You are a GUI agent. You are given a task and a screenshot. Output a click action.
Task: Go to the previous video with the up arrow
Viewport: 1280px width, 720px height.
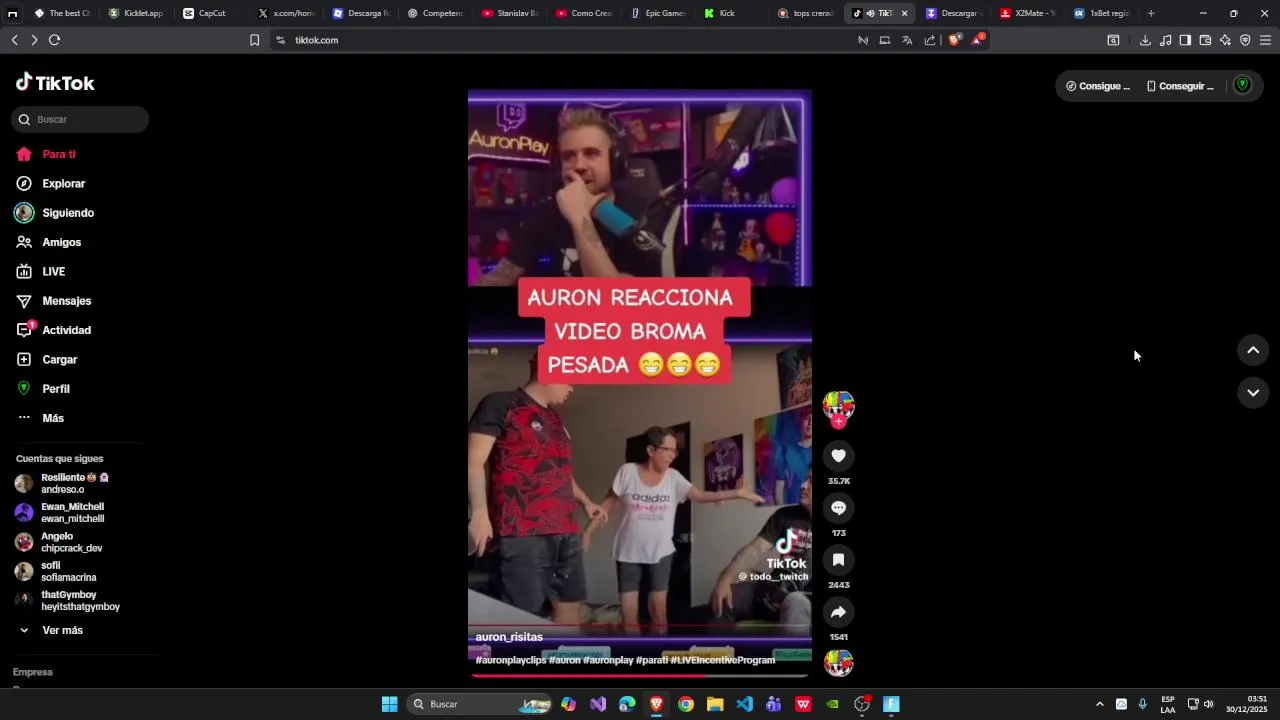tap(1253, 350)
